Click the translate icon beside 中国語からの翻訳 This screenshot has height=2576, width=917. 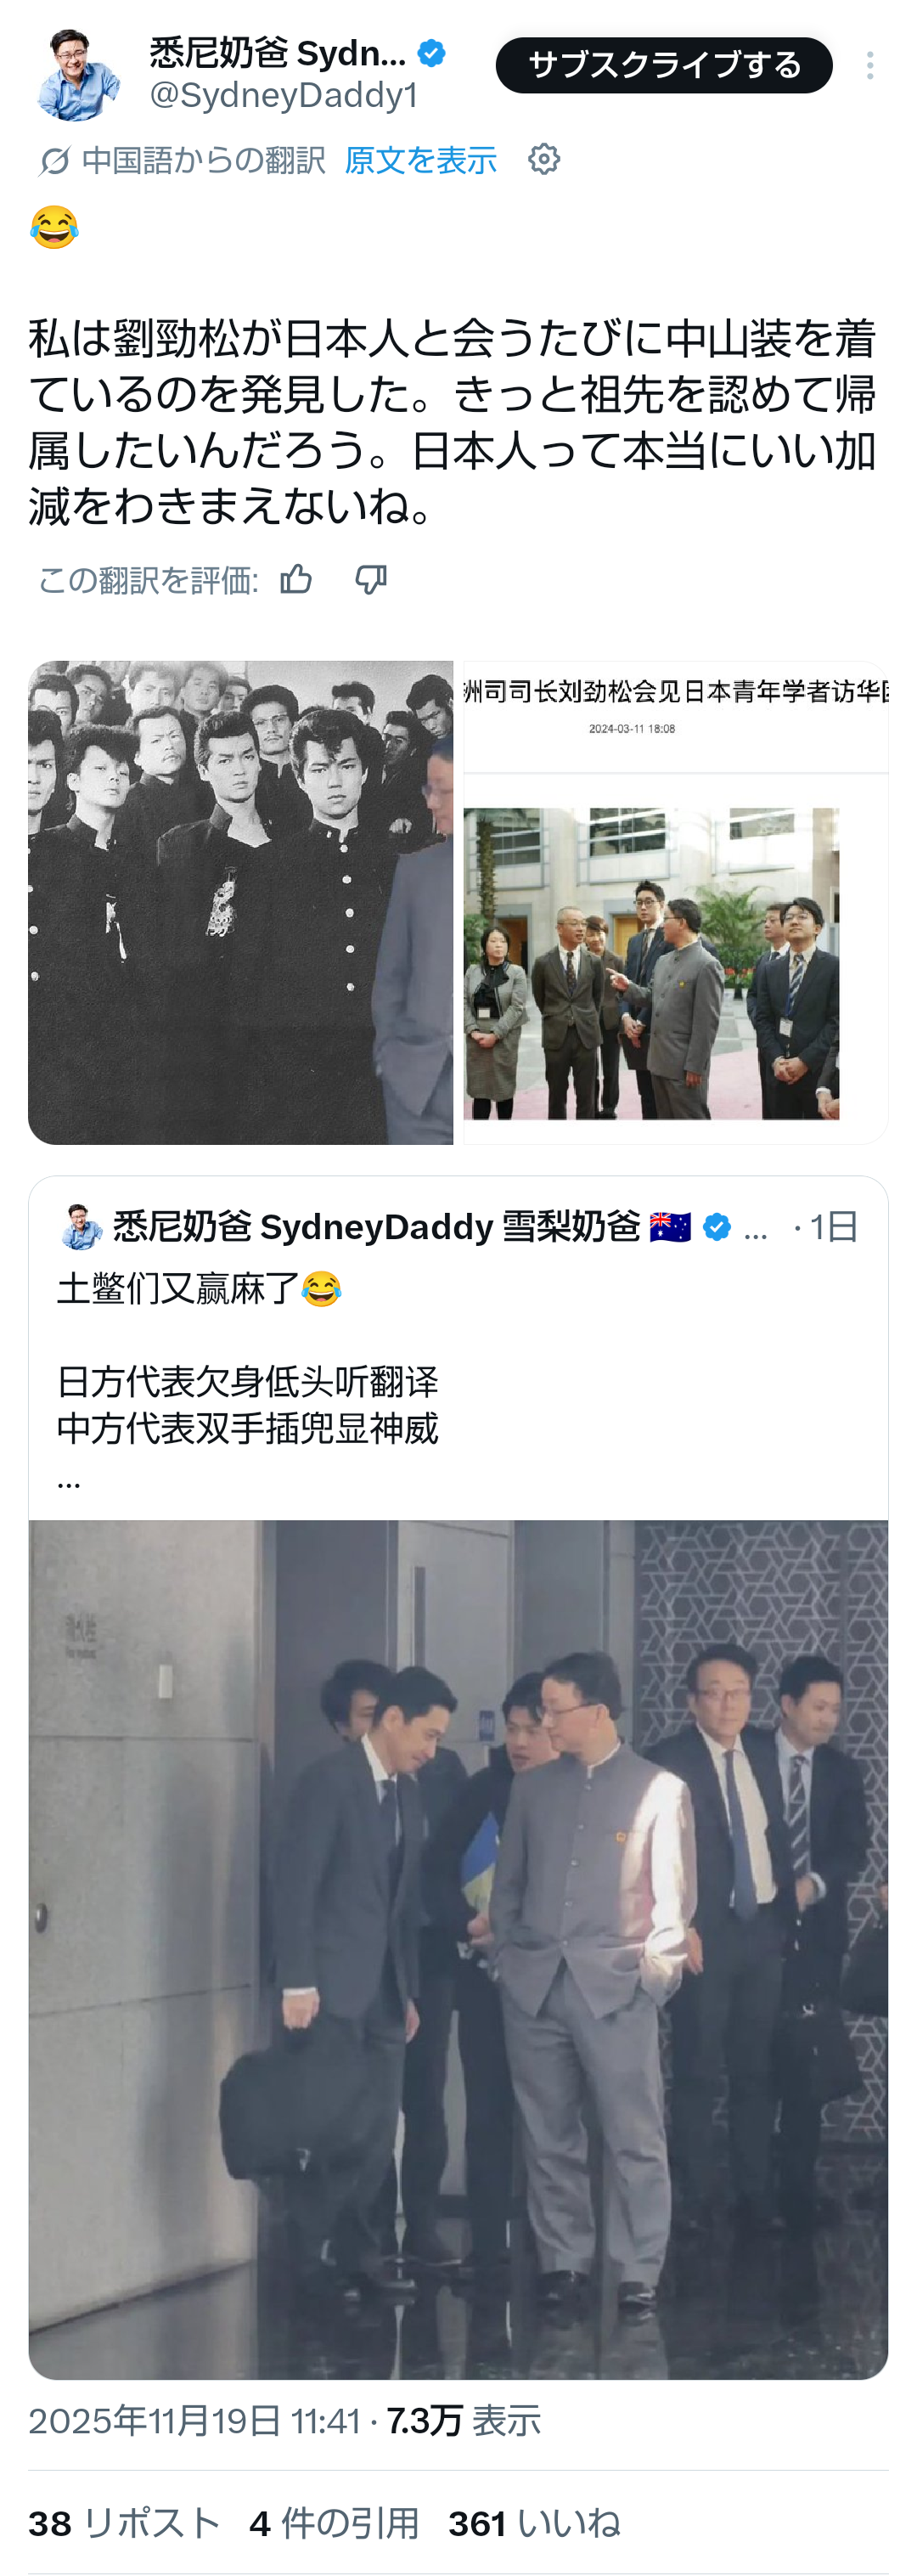(x=54, y=160)
